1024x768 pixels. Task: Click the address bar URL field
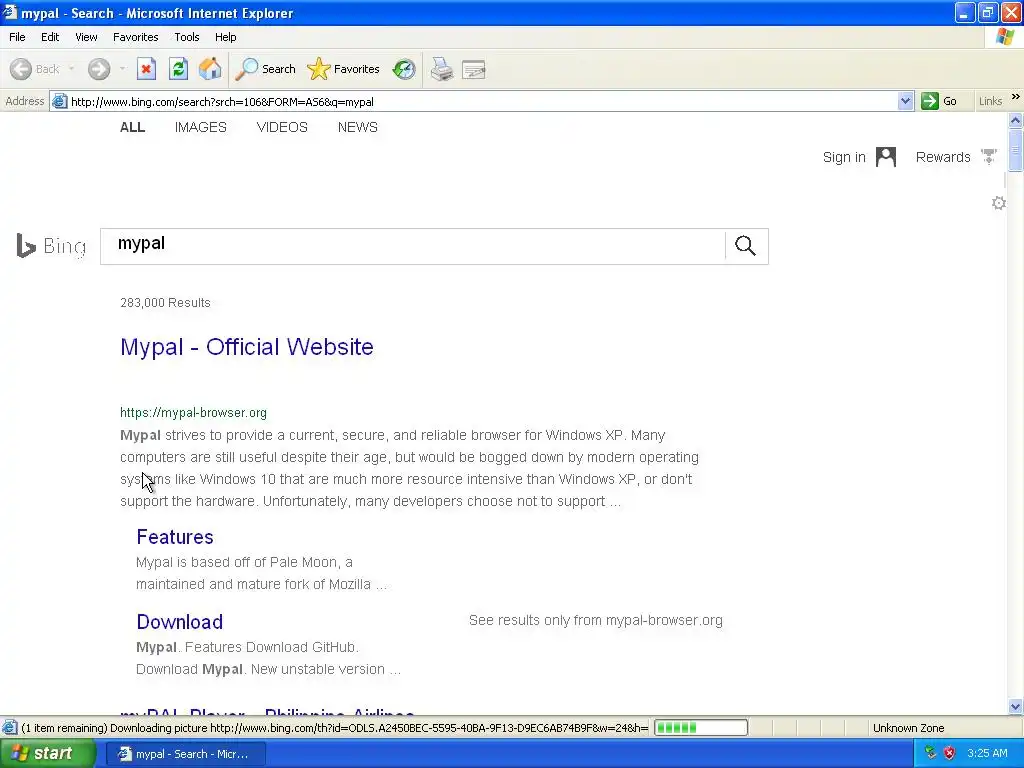[482, 102]
